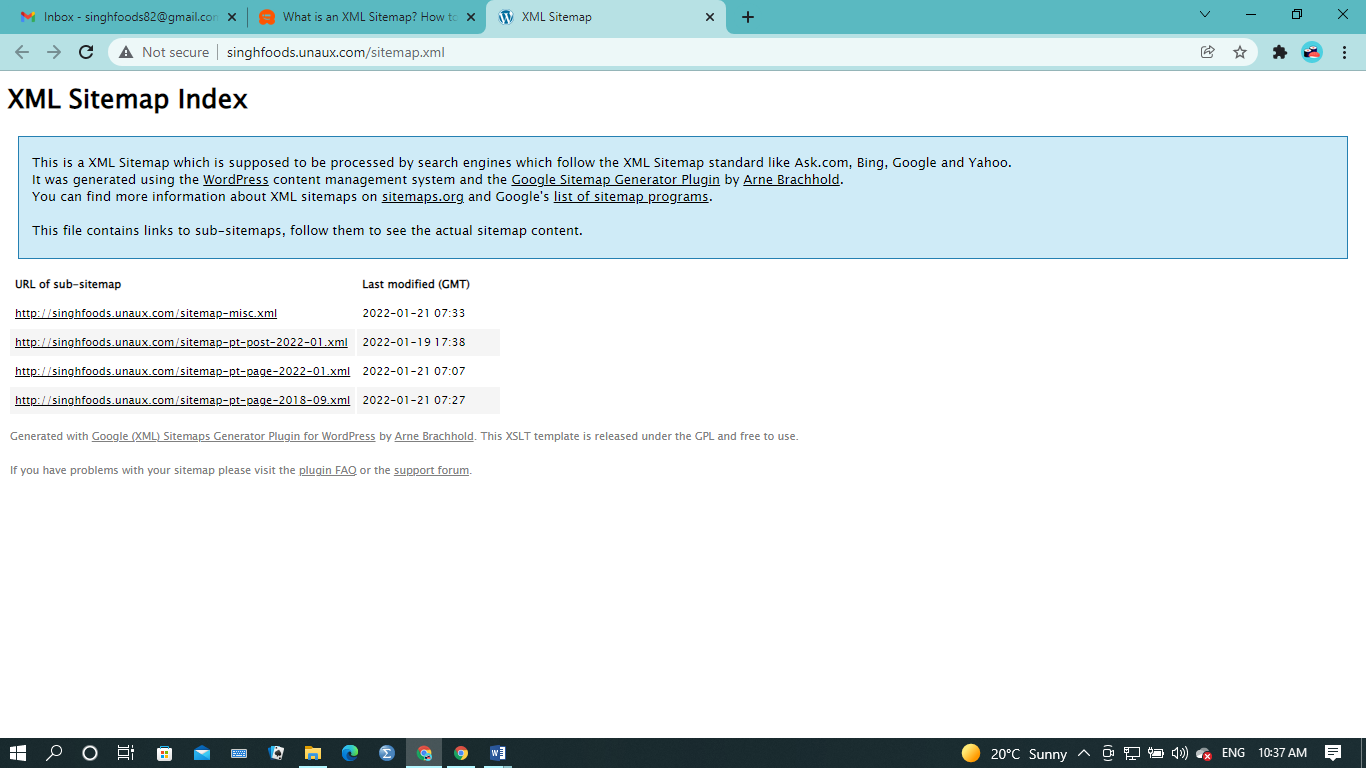Open the Chrome profile avatar

pyautogui.click(x=1312, y=52)
